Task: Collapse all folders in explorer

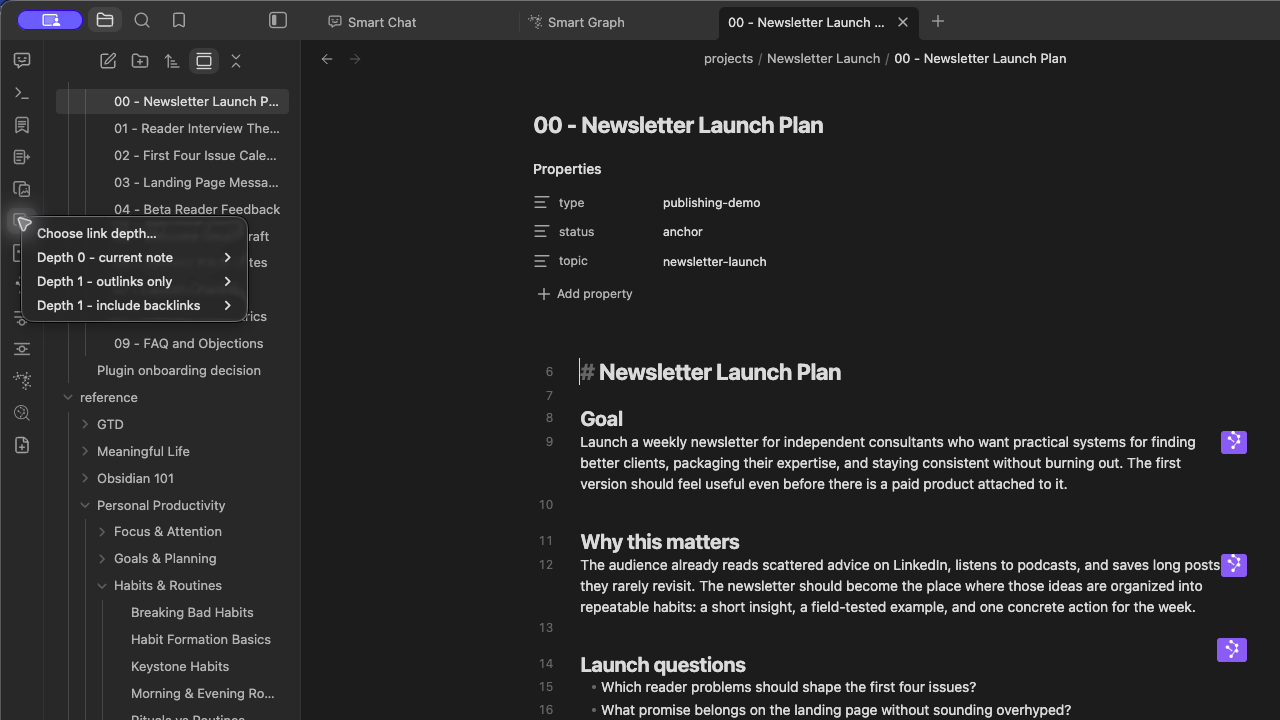Action: coord(236,61)
